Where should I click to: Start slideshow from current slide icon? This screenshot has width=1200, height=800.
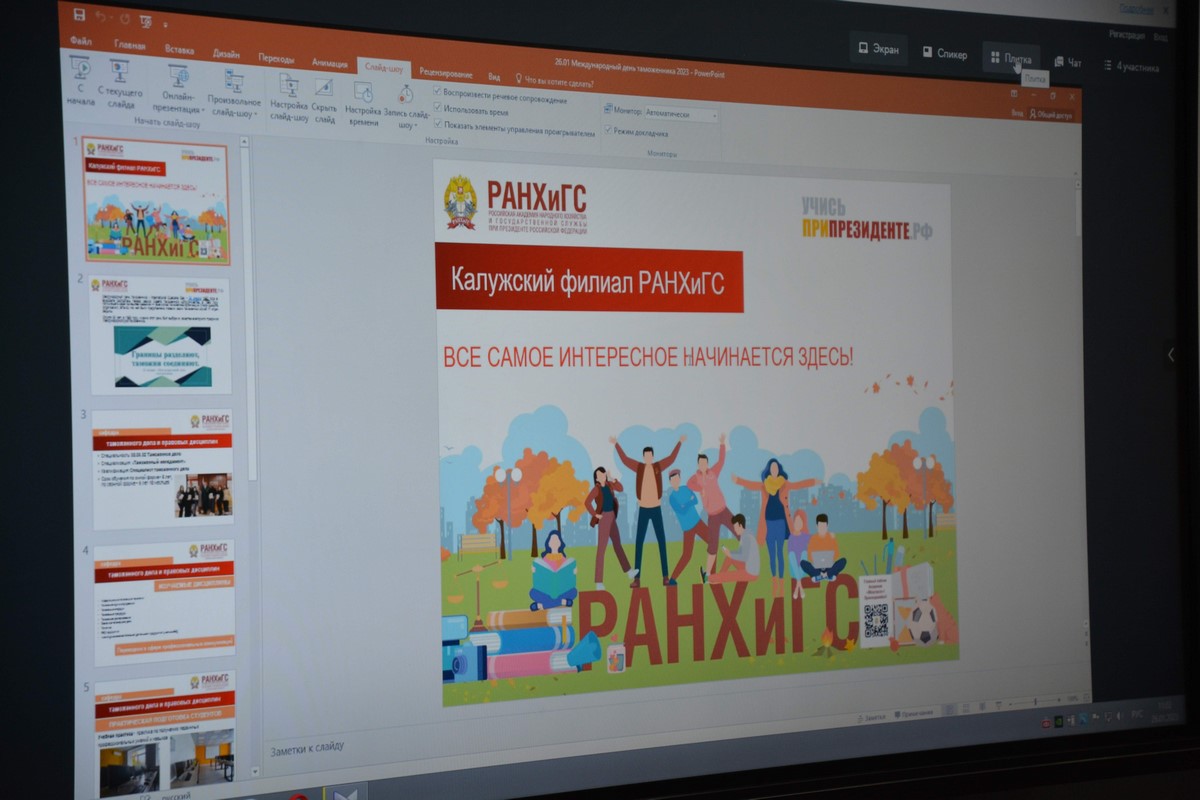121,72
